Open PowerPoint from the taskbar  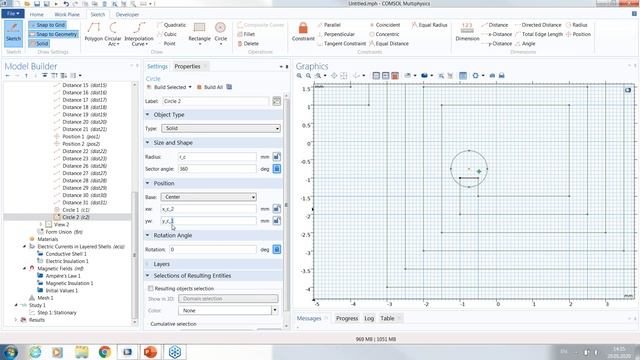[x=151, y=352]
